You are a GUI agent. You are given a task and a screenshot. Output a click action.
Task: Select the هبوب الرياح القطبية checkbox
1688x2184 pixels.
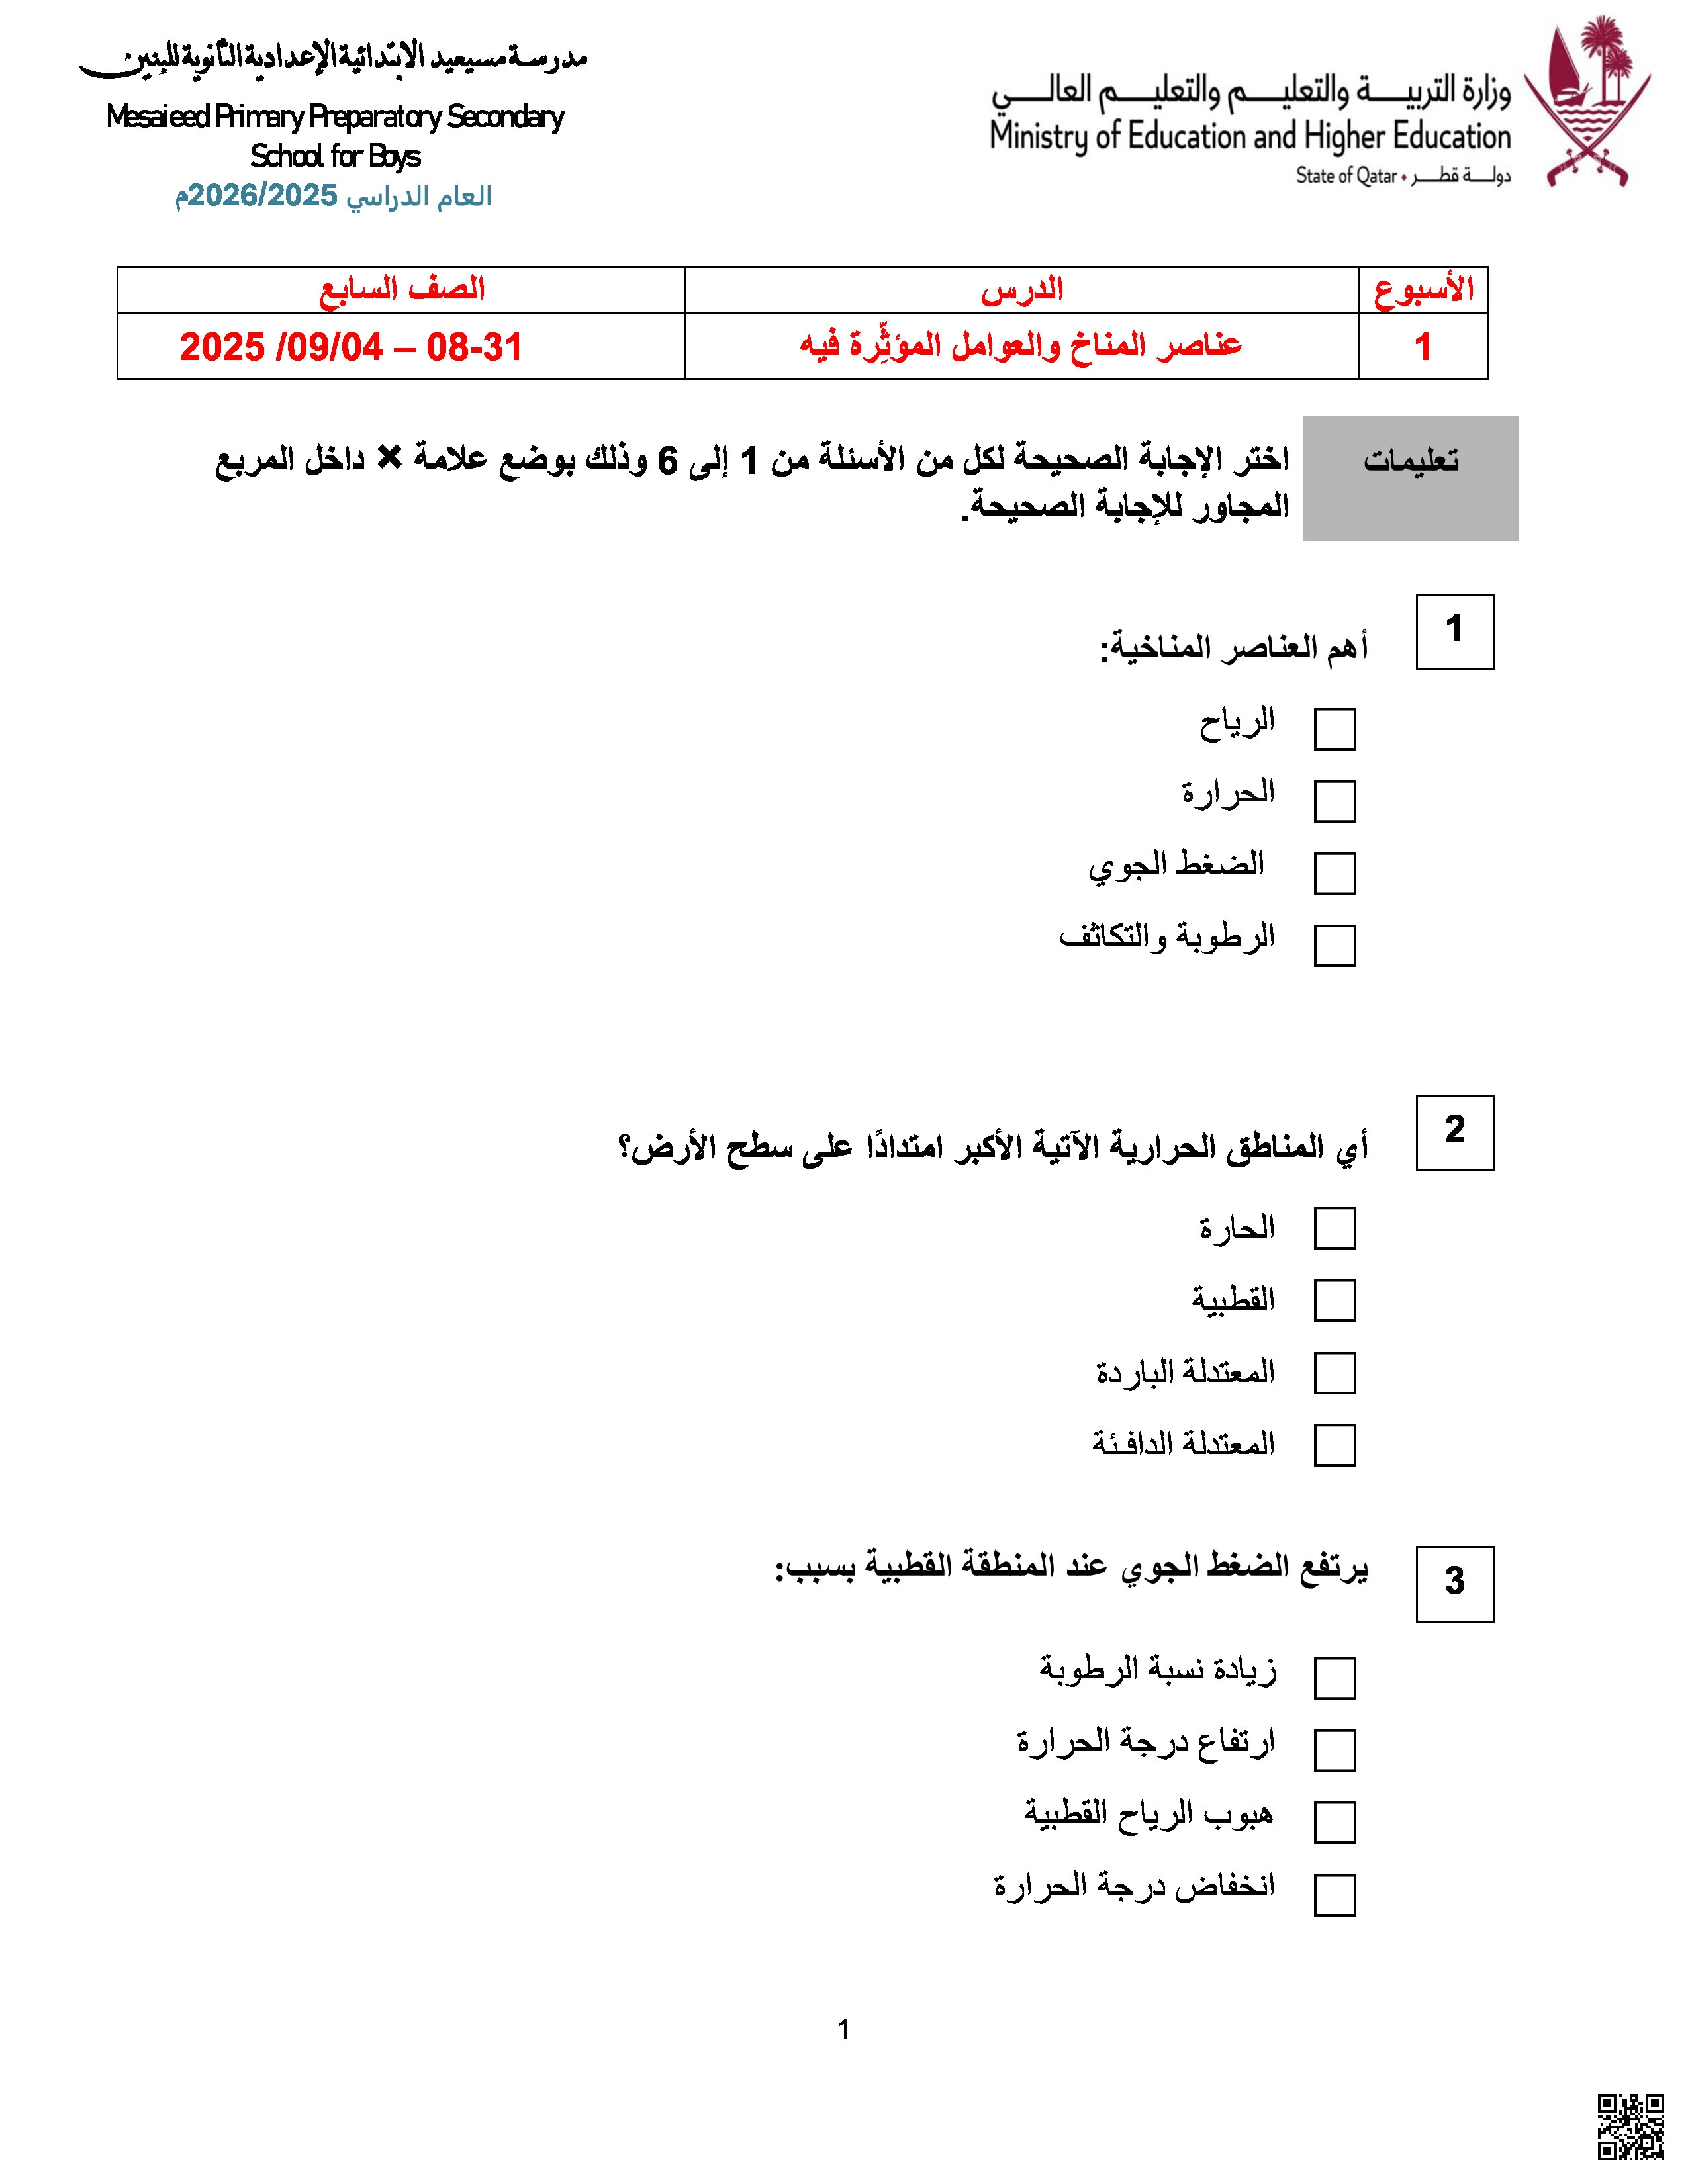(1334, 1822)
